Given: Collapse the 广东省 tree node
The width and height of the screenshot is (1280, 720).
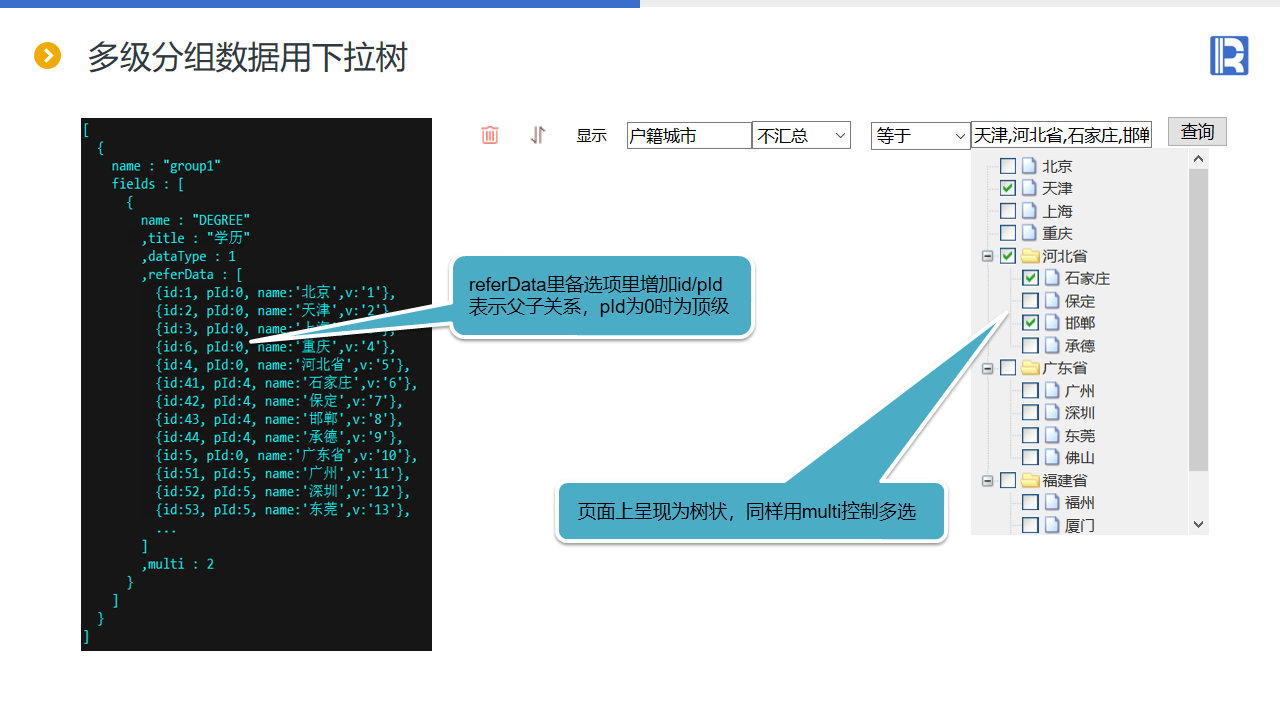Looking at the screenshot, I should pyautogui.click(x=988, y=368).
